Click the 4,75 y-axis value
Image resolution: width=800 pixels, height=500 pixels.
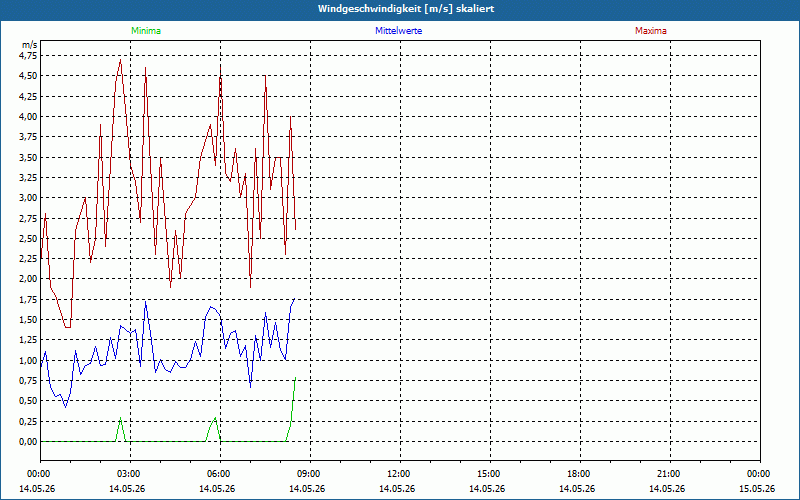(28, 56)
